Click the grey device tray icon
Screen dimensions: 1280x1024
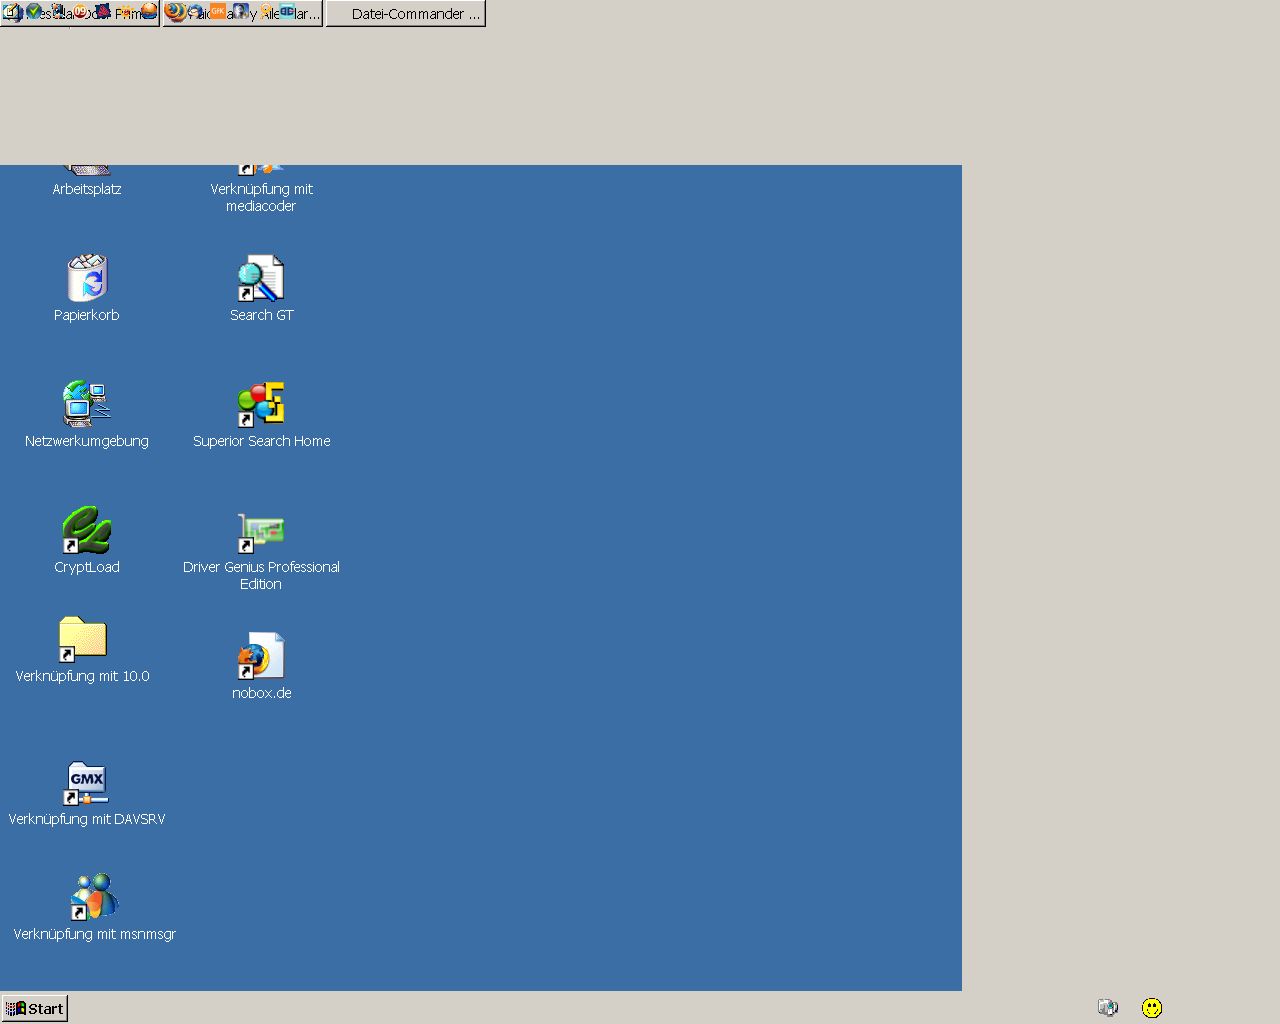pos(1107,1008)
